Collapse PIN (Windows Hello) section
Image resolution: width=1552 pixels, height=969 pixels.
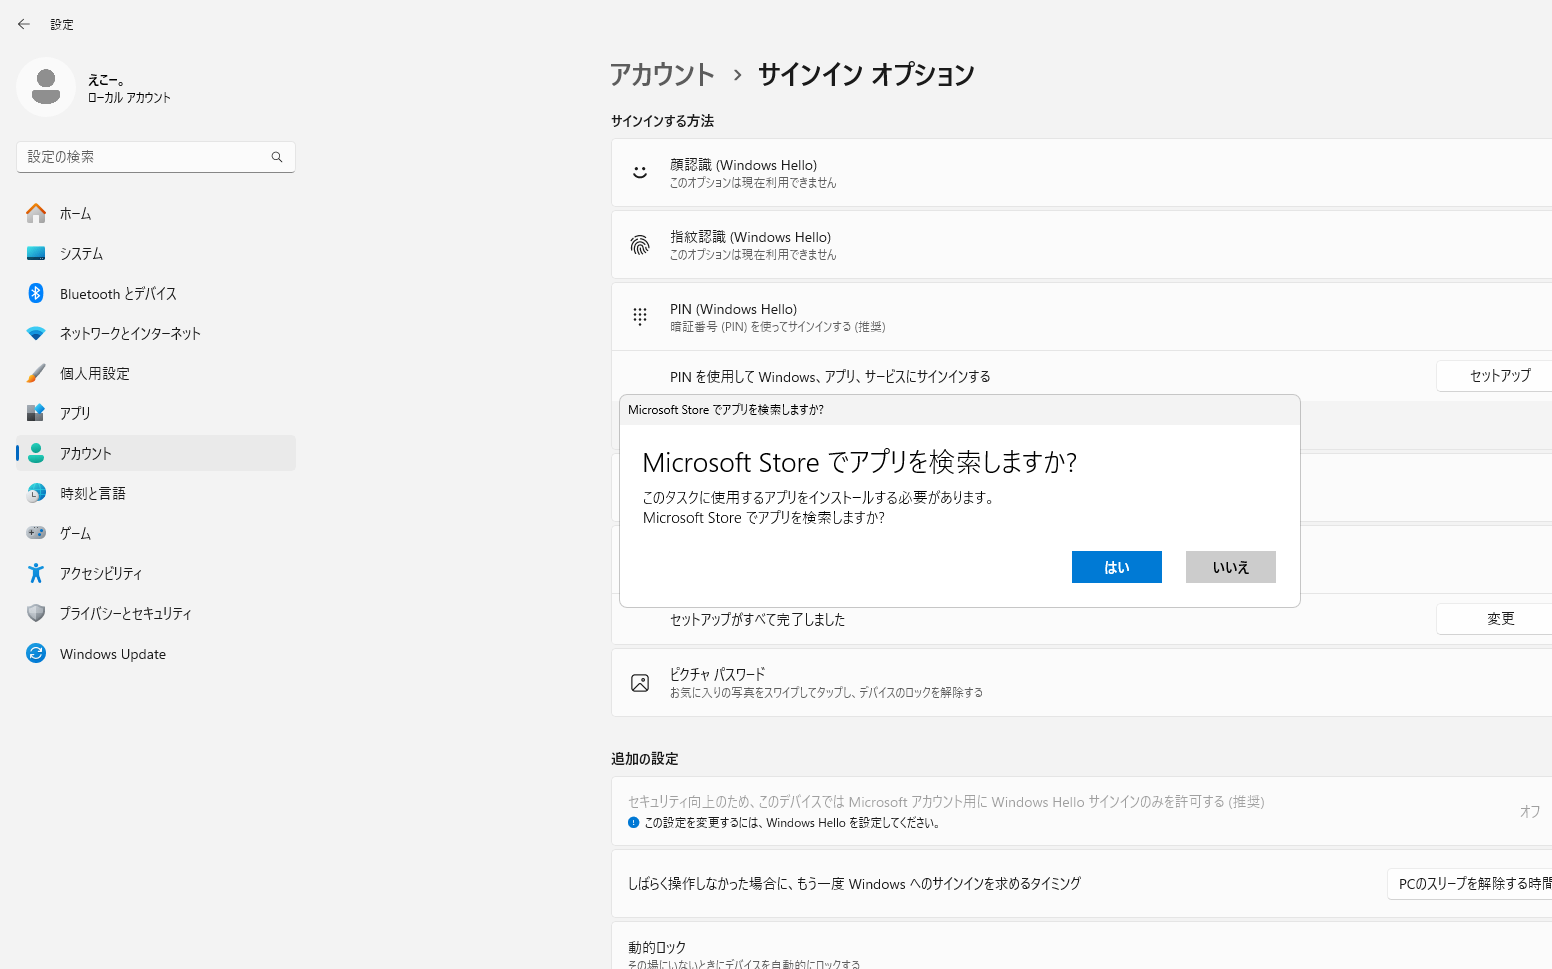(1081, 317)
